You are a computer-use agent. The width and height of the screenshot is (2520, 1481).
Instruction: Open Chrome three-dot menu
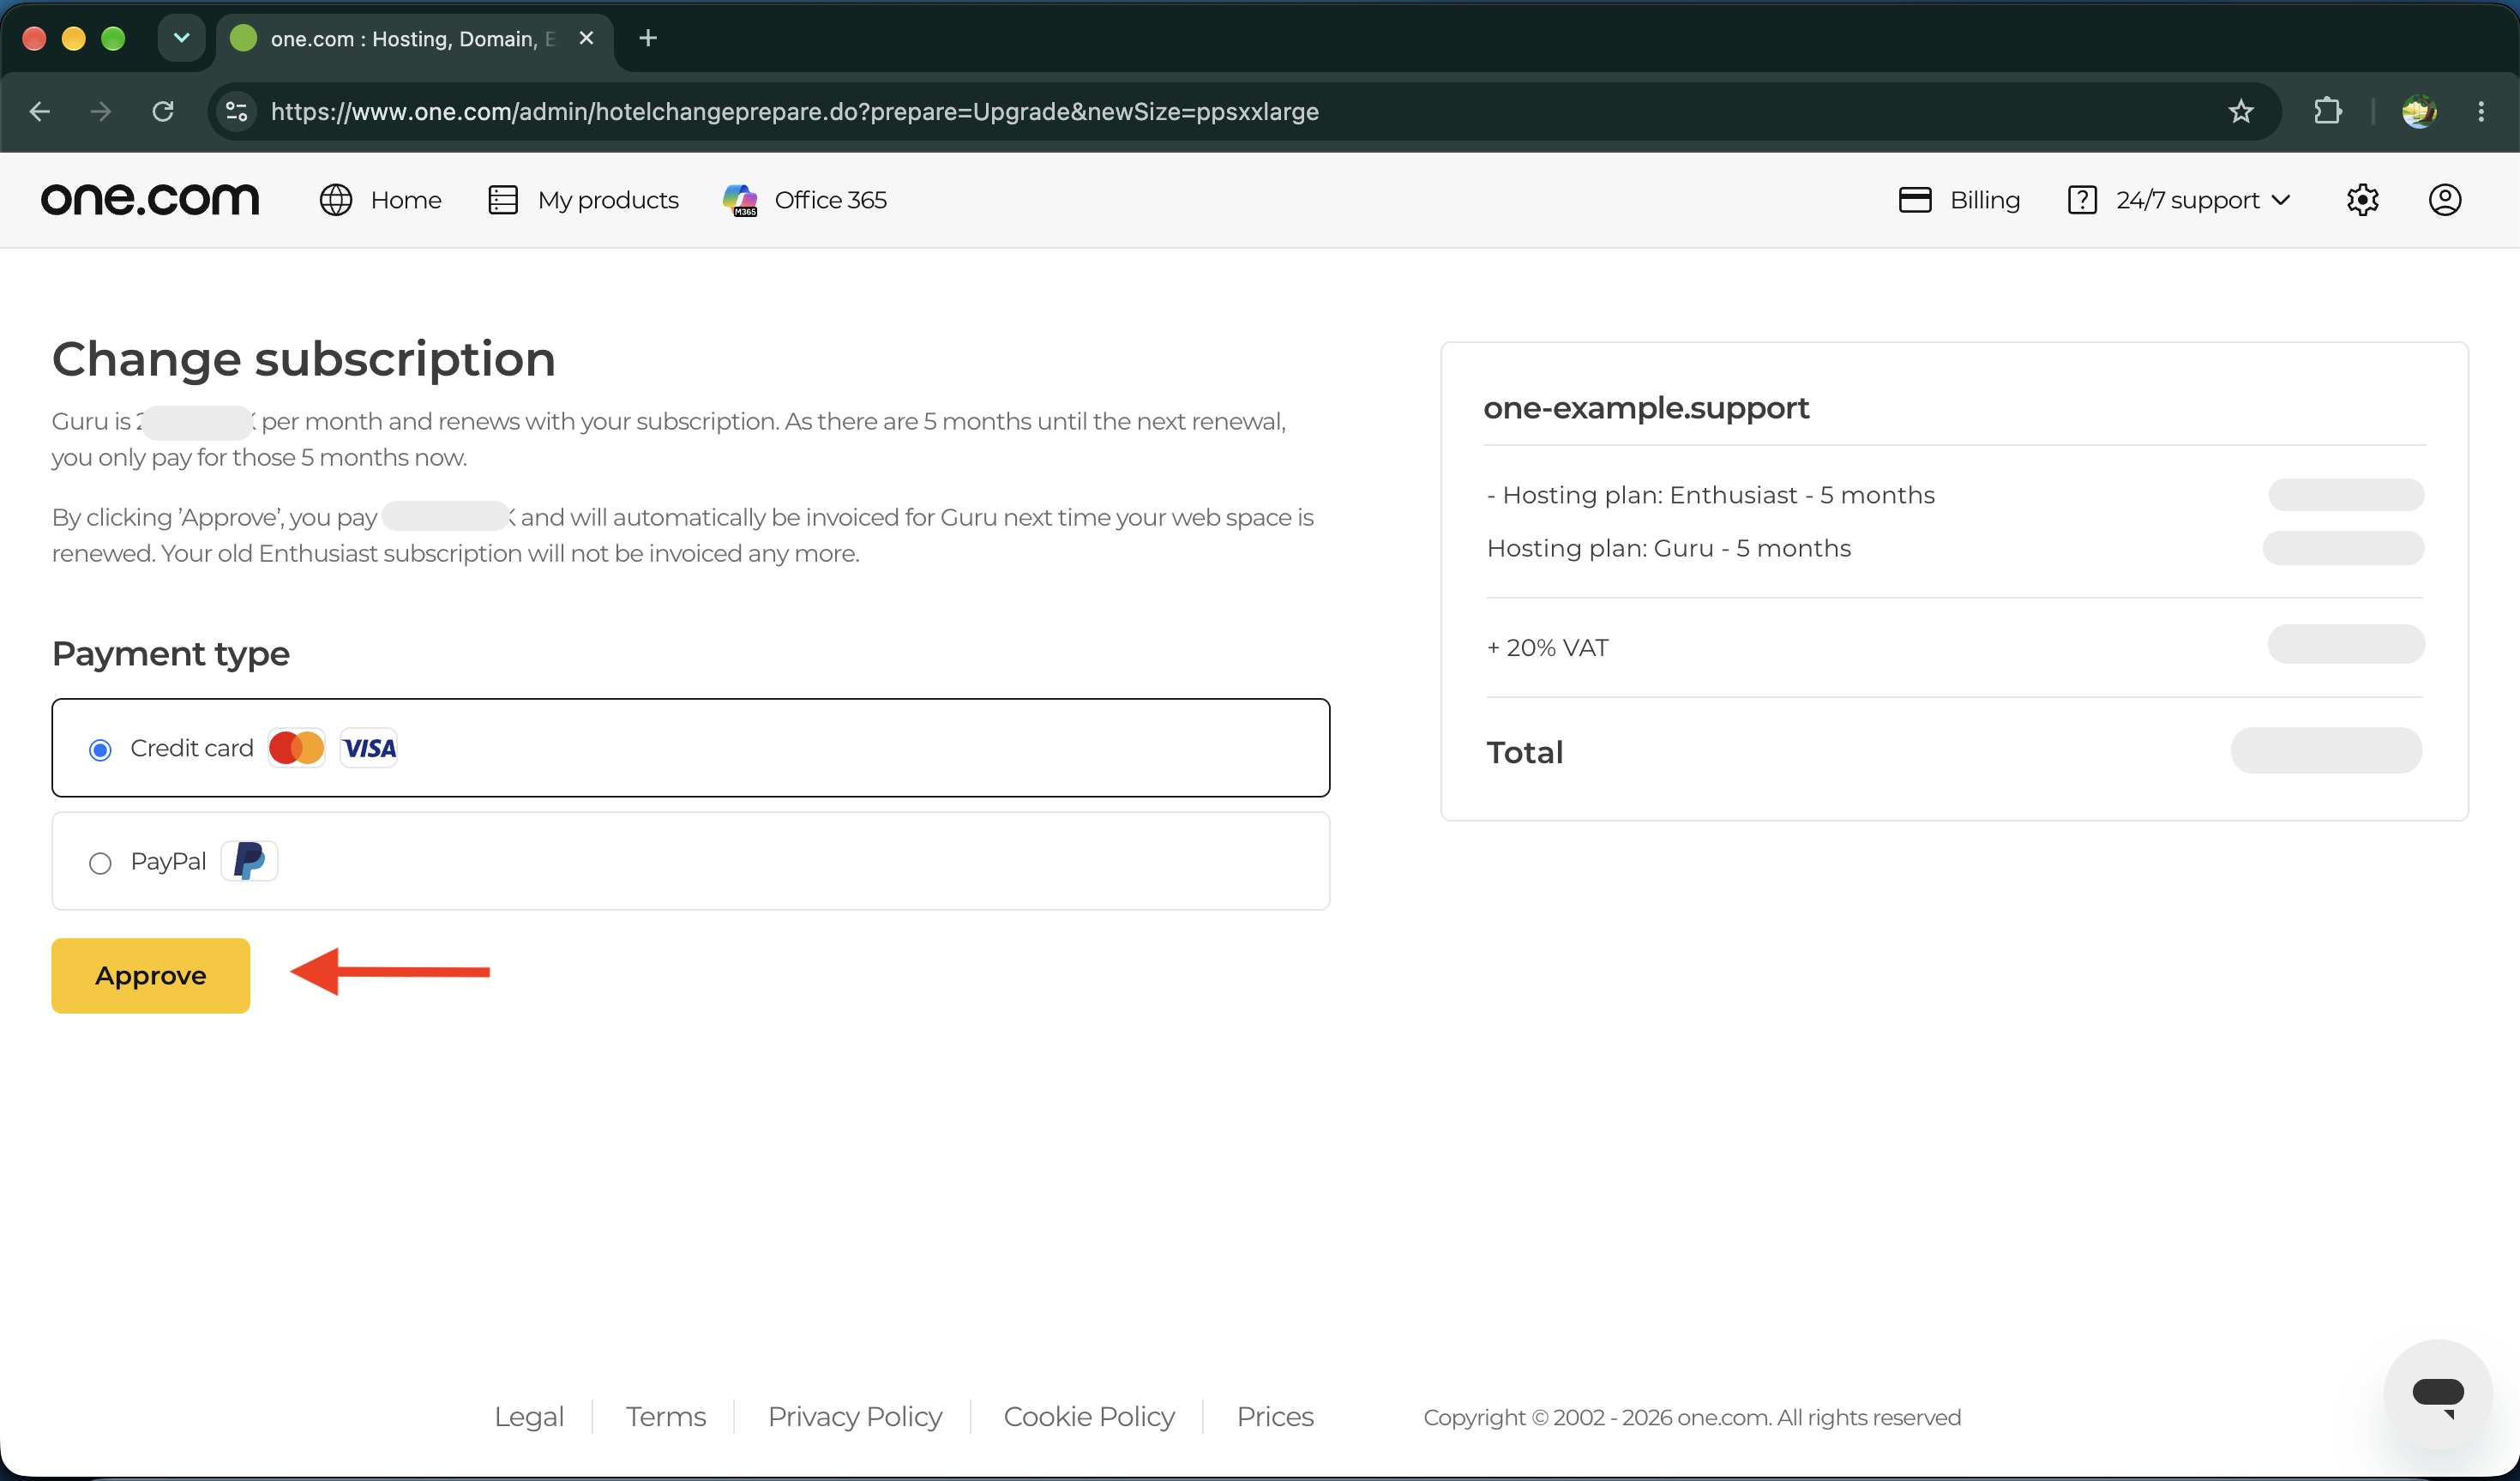coord(2480,111)
